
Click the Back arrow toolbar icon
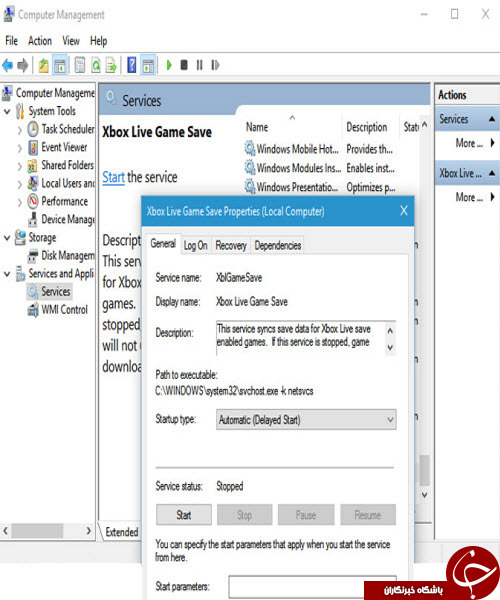(8, 65)
